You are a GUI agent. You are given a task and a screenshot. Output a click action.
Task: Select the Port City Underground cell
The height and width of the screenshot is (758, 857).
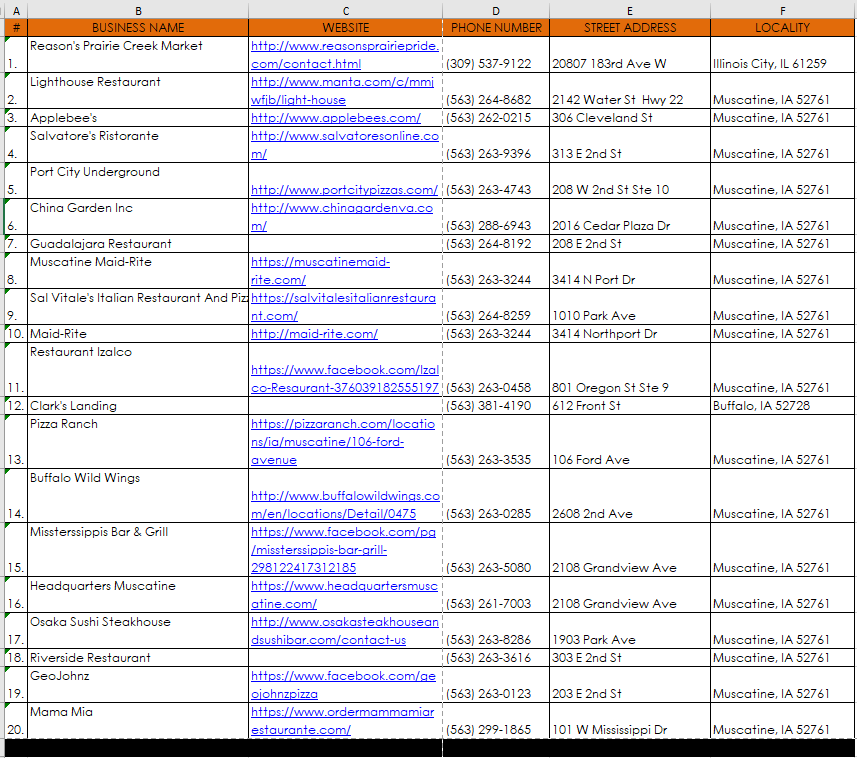click(138, 181)
